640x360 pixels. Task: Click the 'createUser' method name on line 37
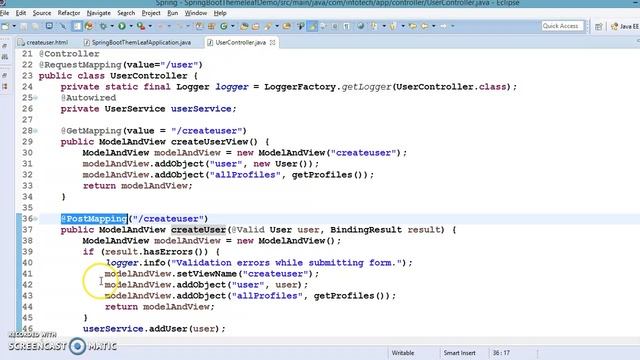(198, 230)
